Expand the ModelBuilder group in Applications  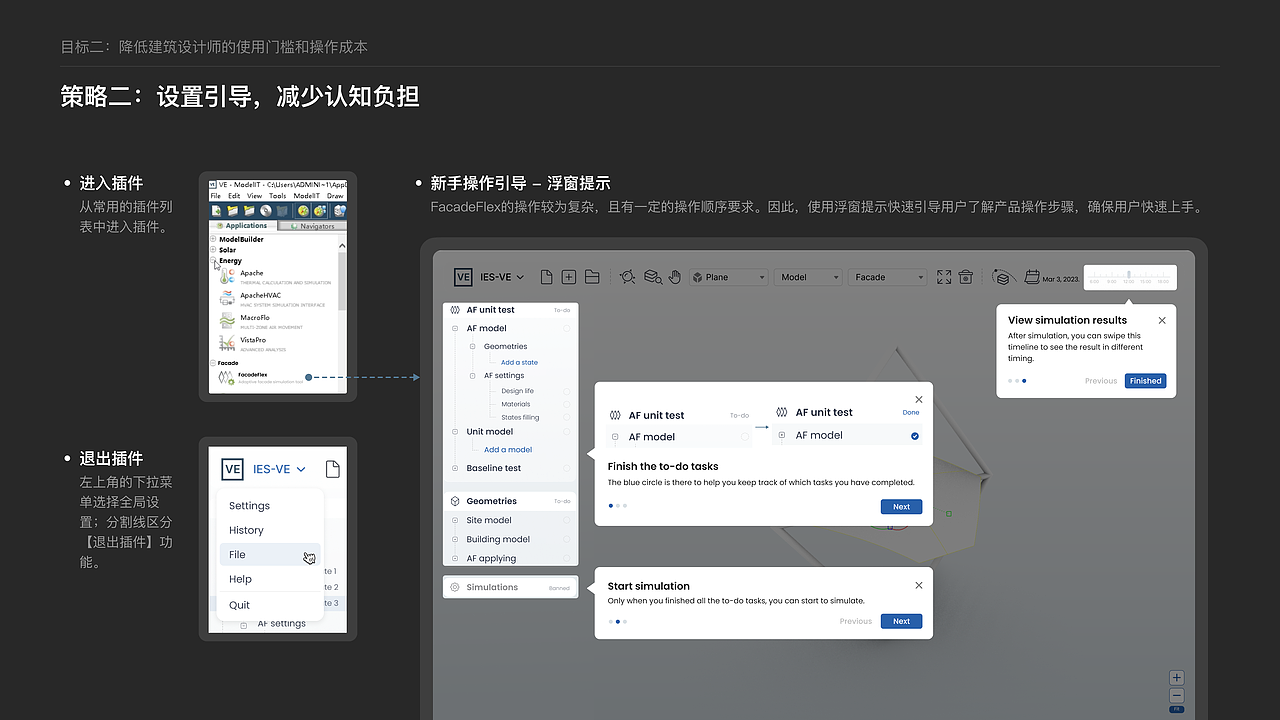point(214,240)
